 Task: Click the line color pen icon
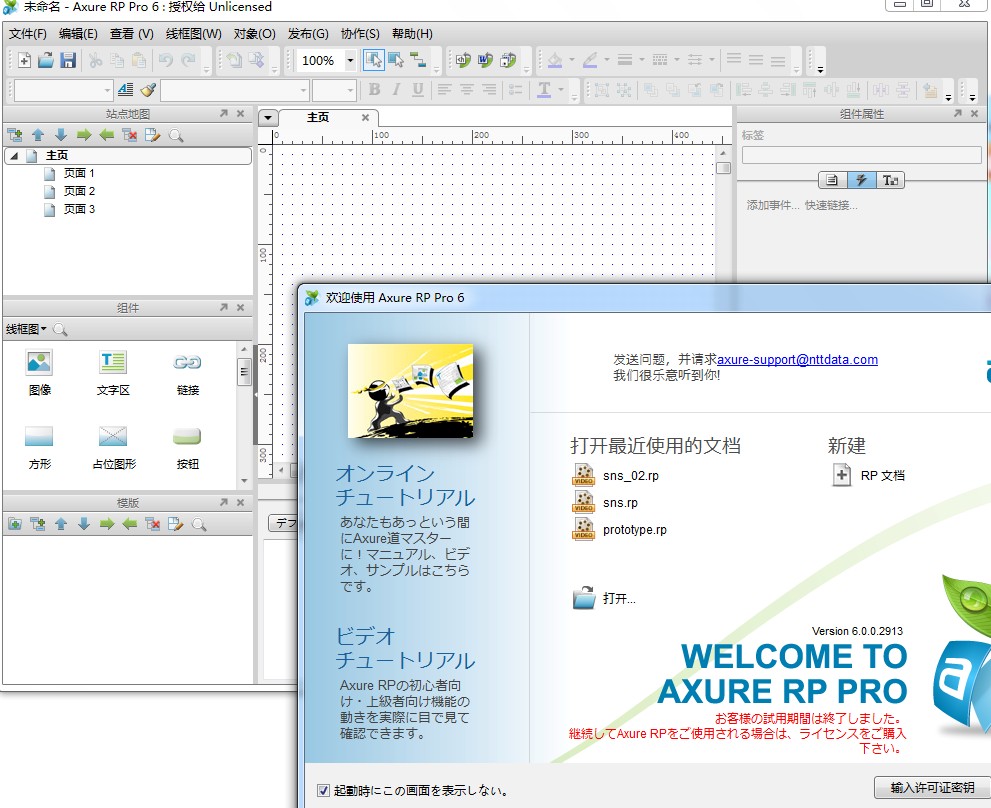click(590, 61)
